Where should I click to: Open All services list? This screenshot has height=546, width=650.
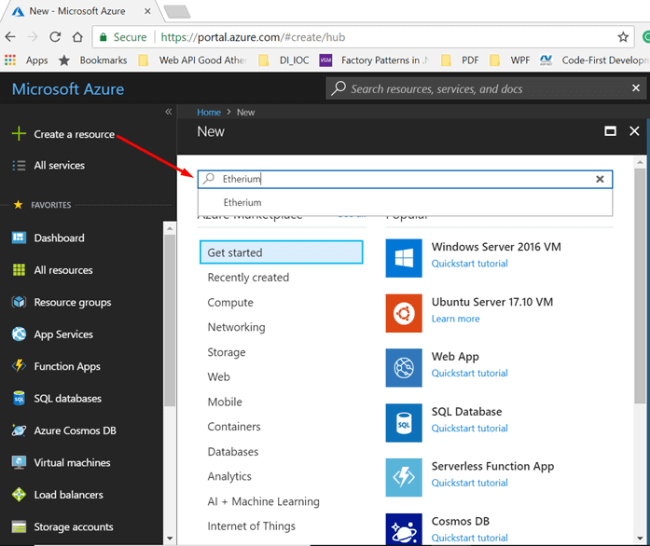pos(59,165)
